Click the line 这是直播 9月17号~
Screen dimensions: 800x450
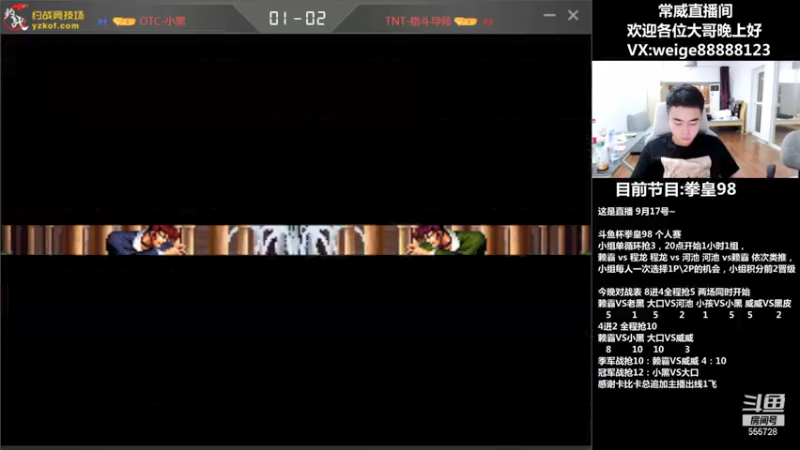[x=636, y=211]
